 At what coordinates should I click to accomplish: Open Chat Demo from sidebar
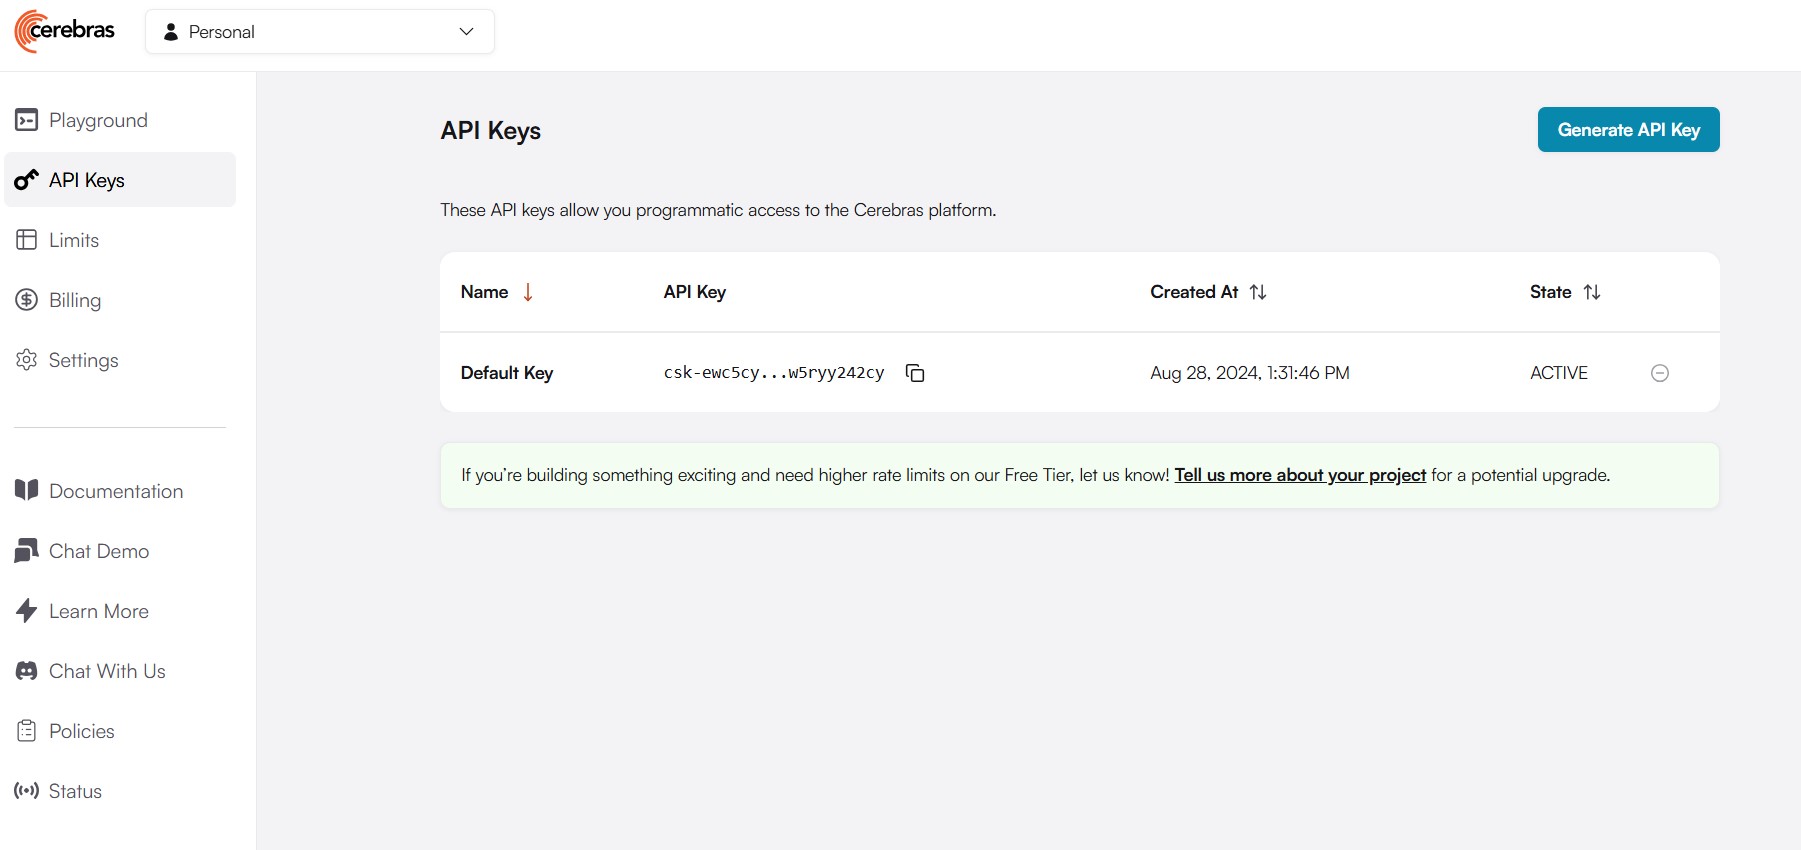(98, 551)
